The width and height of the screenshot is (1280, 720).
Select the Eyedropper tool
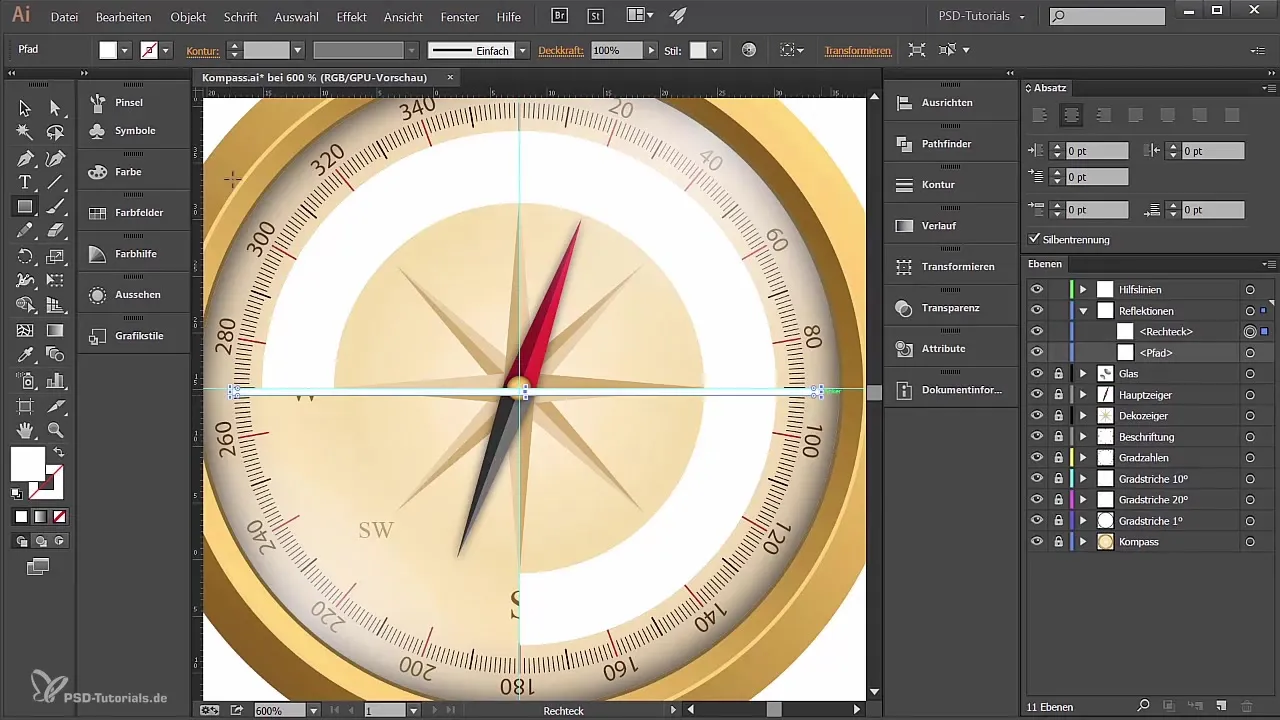[x=25, y=355]
